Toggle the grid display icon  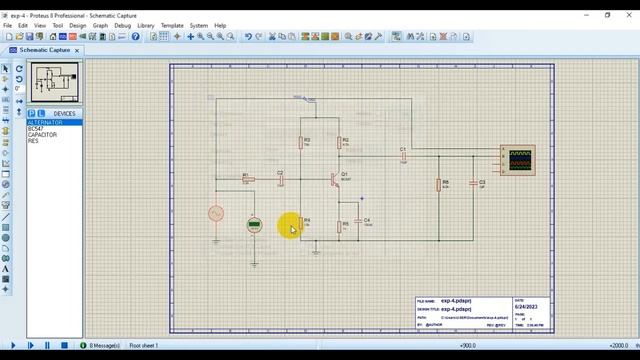click(163, 37)
